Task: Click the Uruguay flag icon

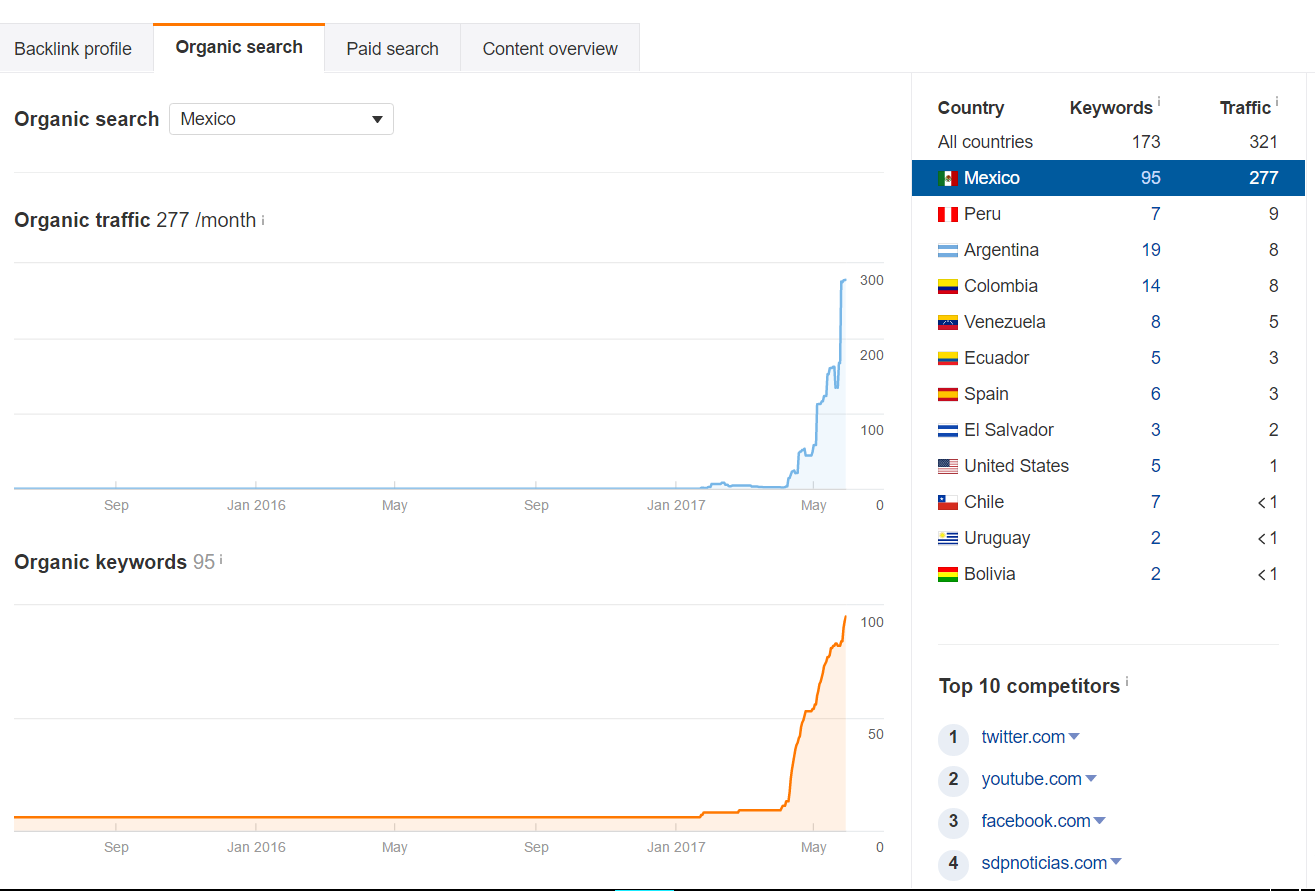Action: click(948, 538)
